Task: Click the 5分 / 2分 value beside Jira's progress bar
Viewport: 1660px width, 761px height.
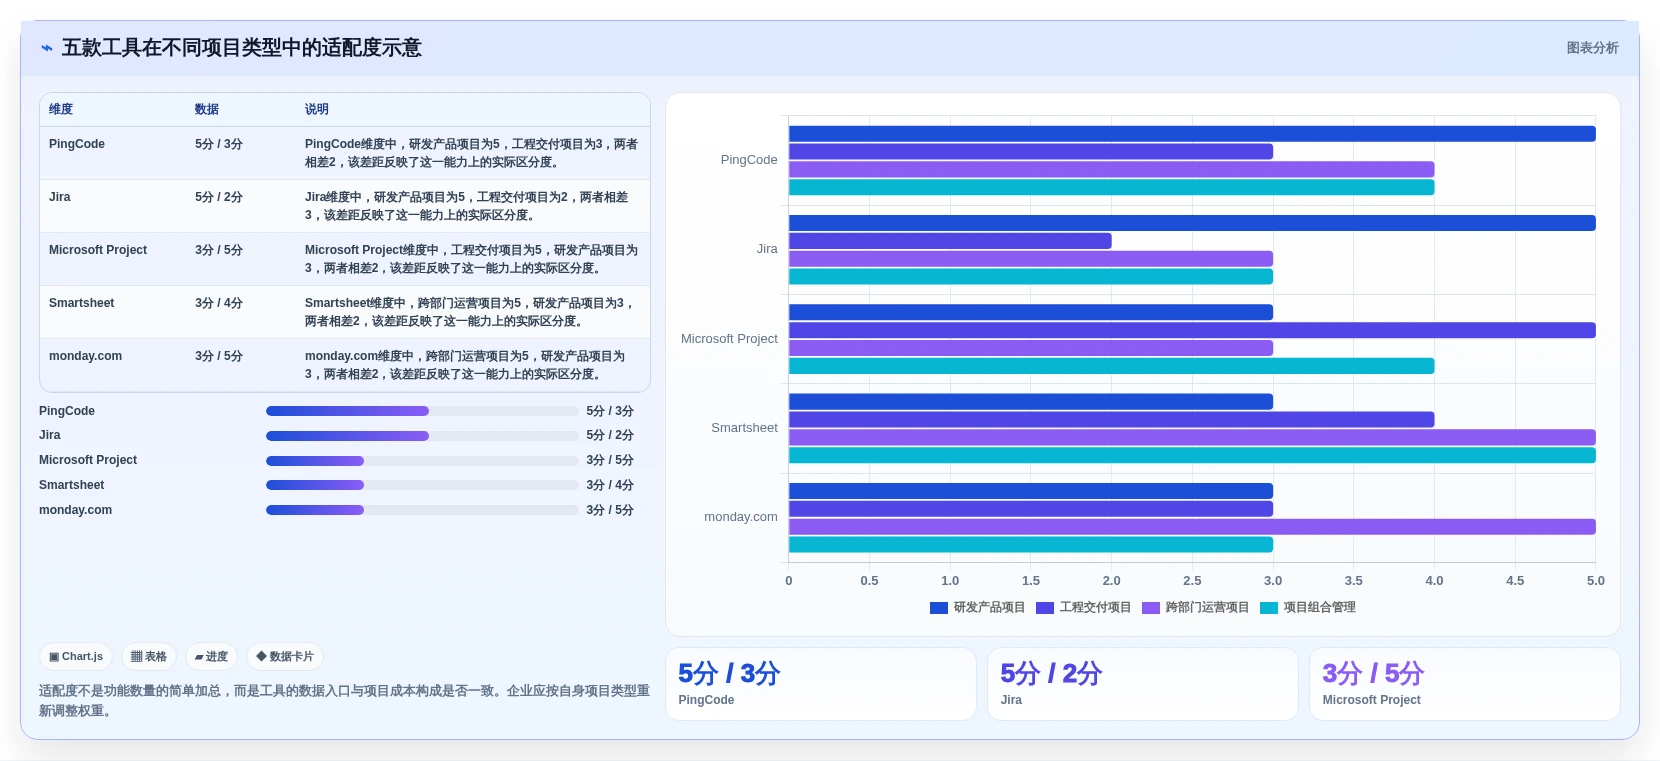Action: 610,436
